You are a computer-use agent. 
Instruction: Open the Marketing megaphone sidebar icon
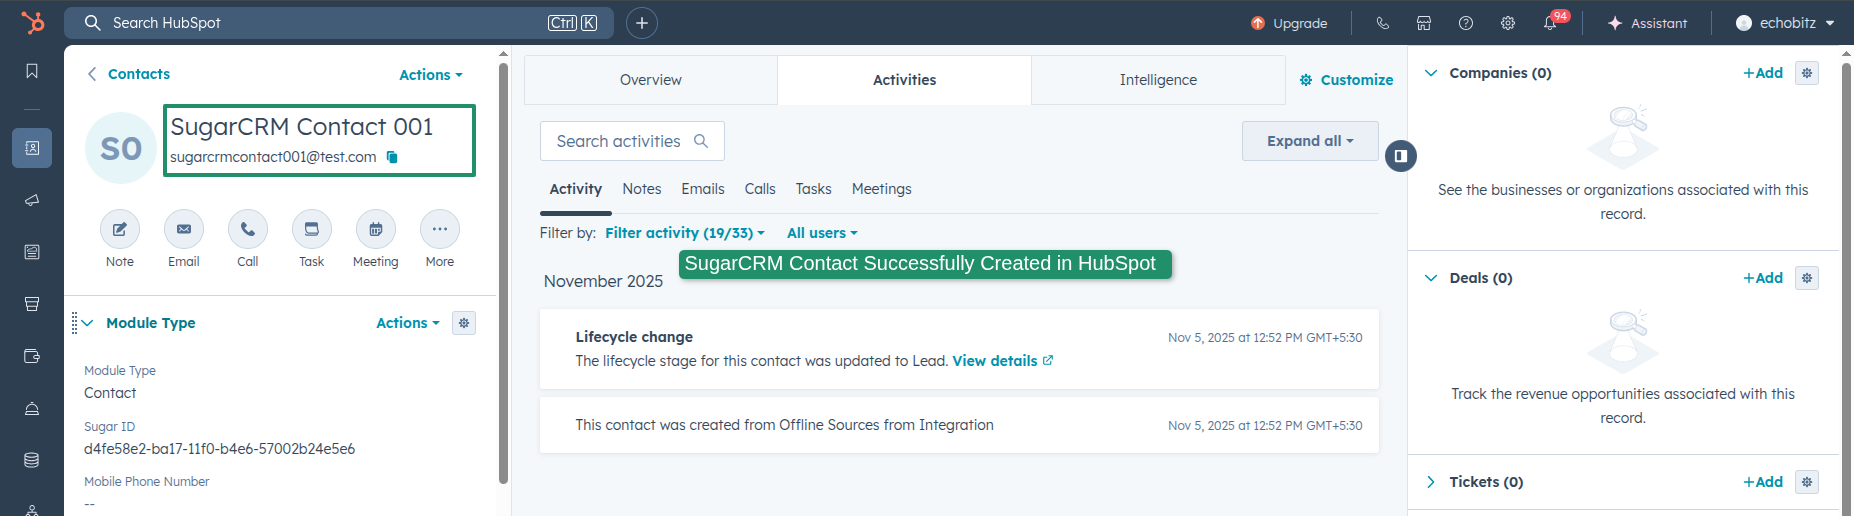tap(32, 200)
